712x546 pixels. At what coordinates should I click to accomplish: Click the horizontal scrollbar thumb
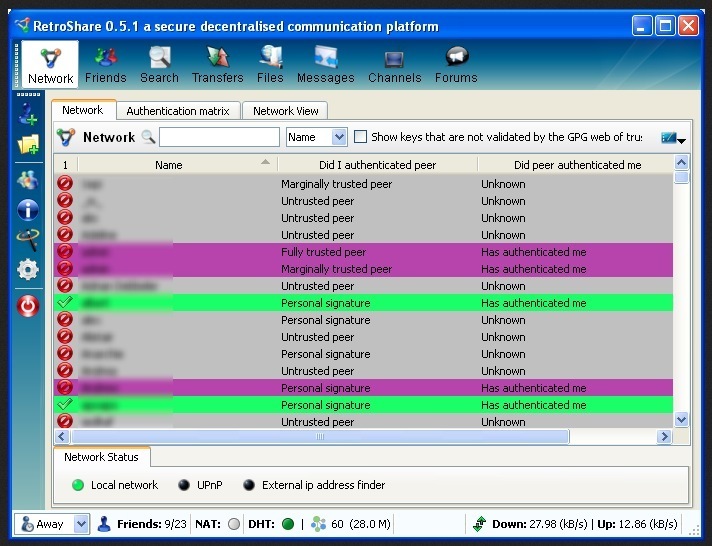pyautogui.click(x=320, y=437)
